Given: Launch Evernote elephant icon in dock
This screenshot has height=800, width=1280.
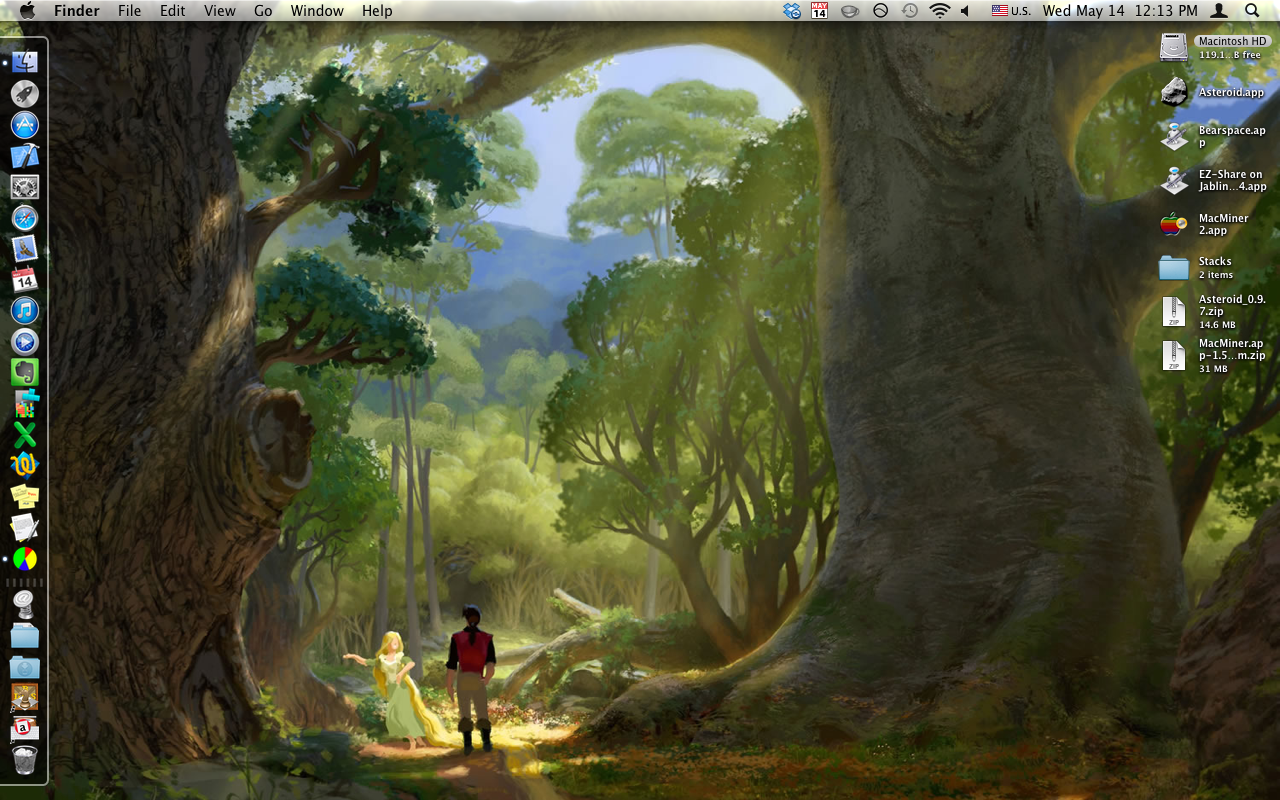Looking at the screenshot, I should [x=24, y=372].
